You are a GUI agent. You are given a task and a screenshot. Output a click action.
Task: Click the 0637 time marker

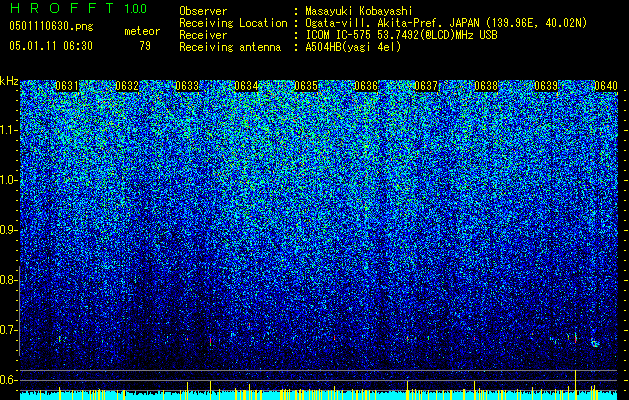426,86
